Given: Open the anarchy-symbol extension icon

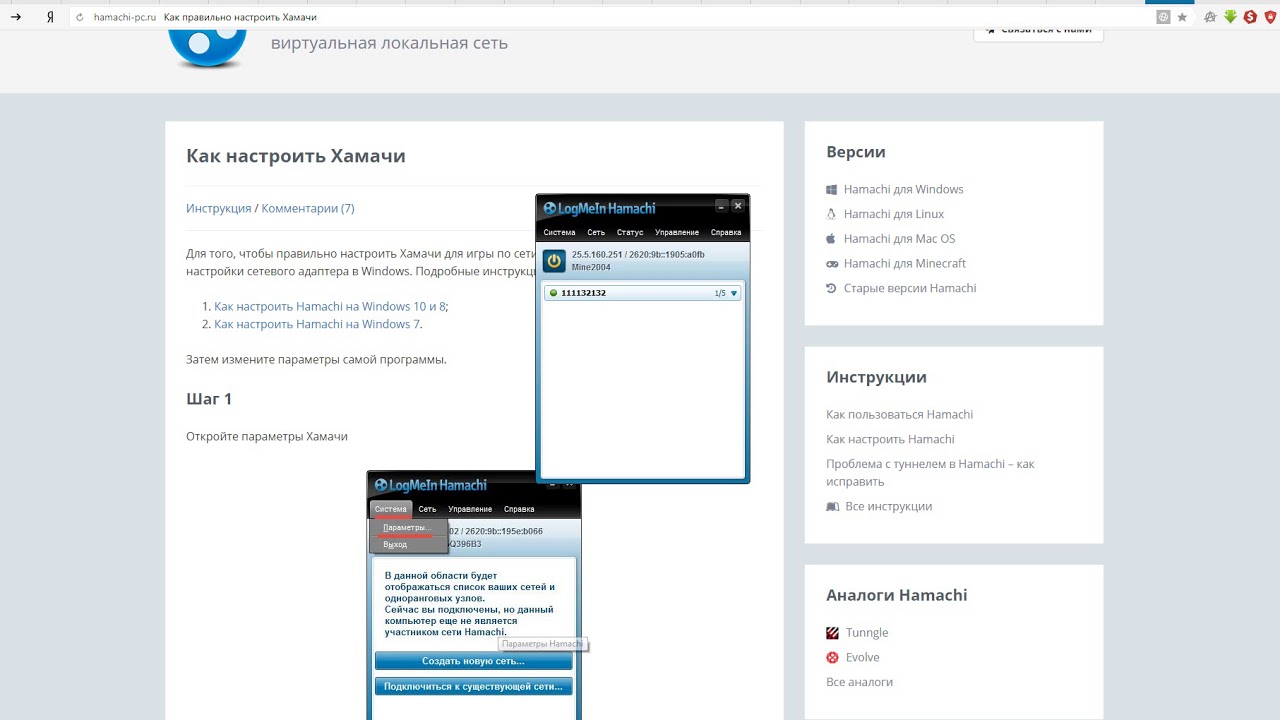Looking at the screenshot, I should [x=1211, y=17].
